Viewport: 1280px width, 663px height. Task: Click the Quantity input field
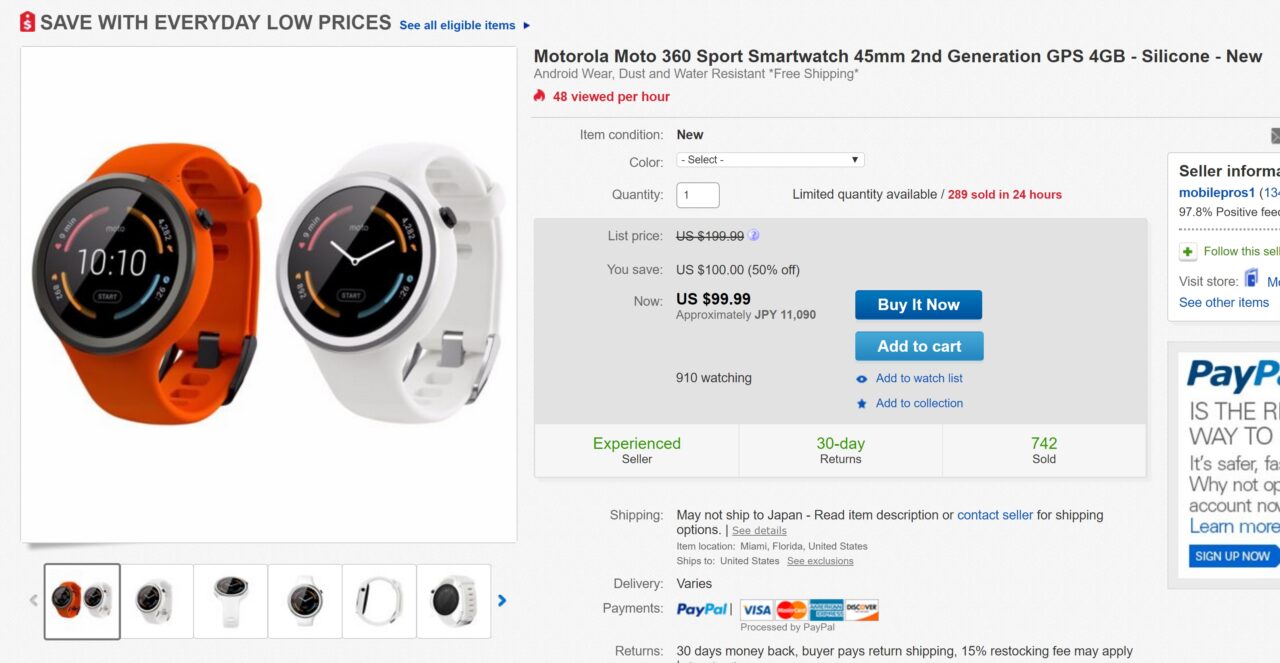point(697,195)
